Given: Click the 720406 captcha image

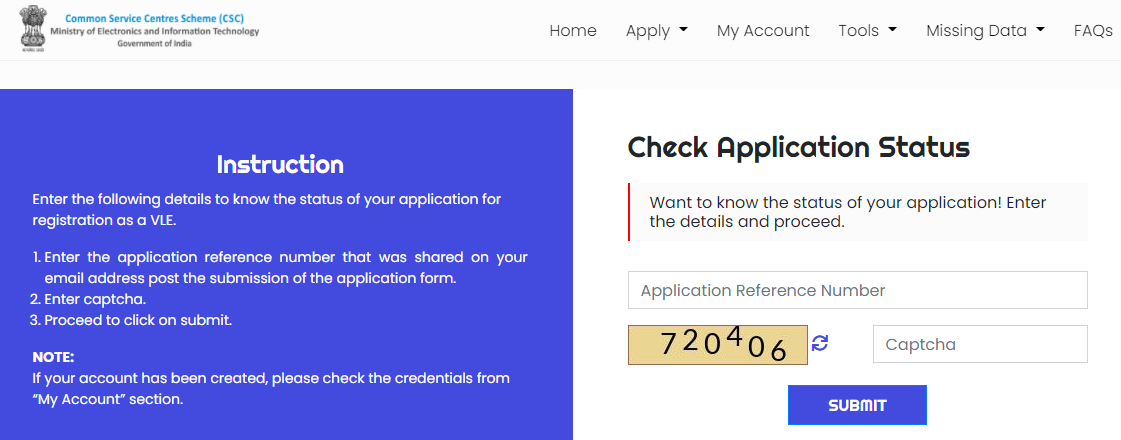Looking at the screenshot, I should click(717, 344).
